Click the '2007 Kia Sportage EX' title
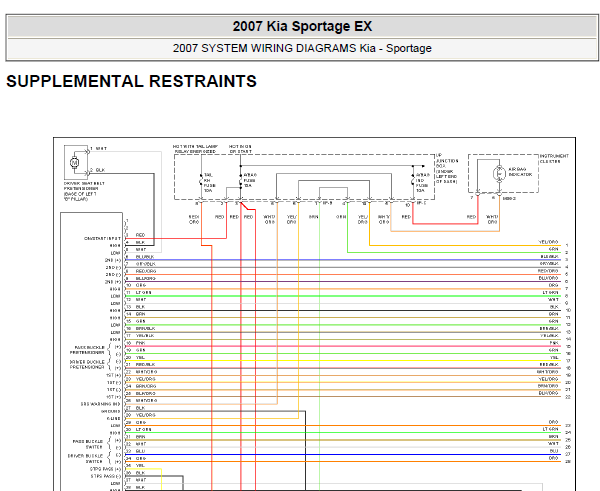Screen dimensions: 600x491 pos(302,26)
